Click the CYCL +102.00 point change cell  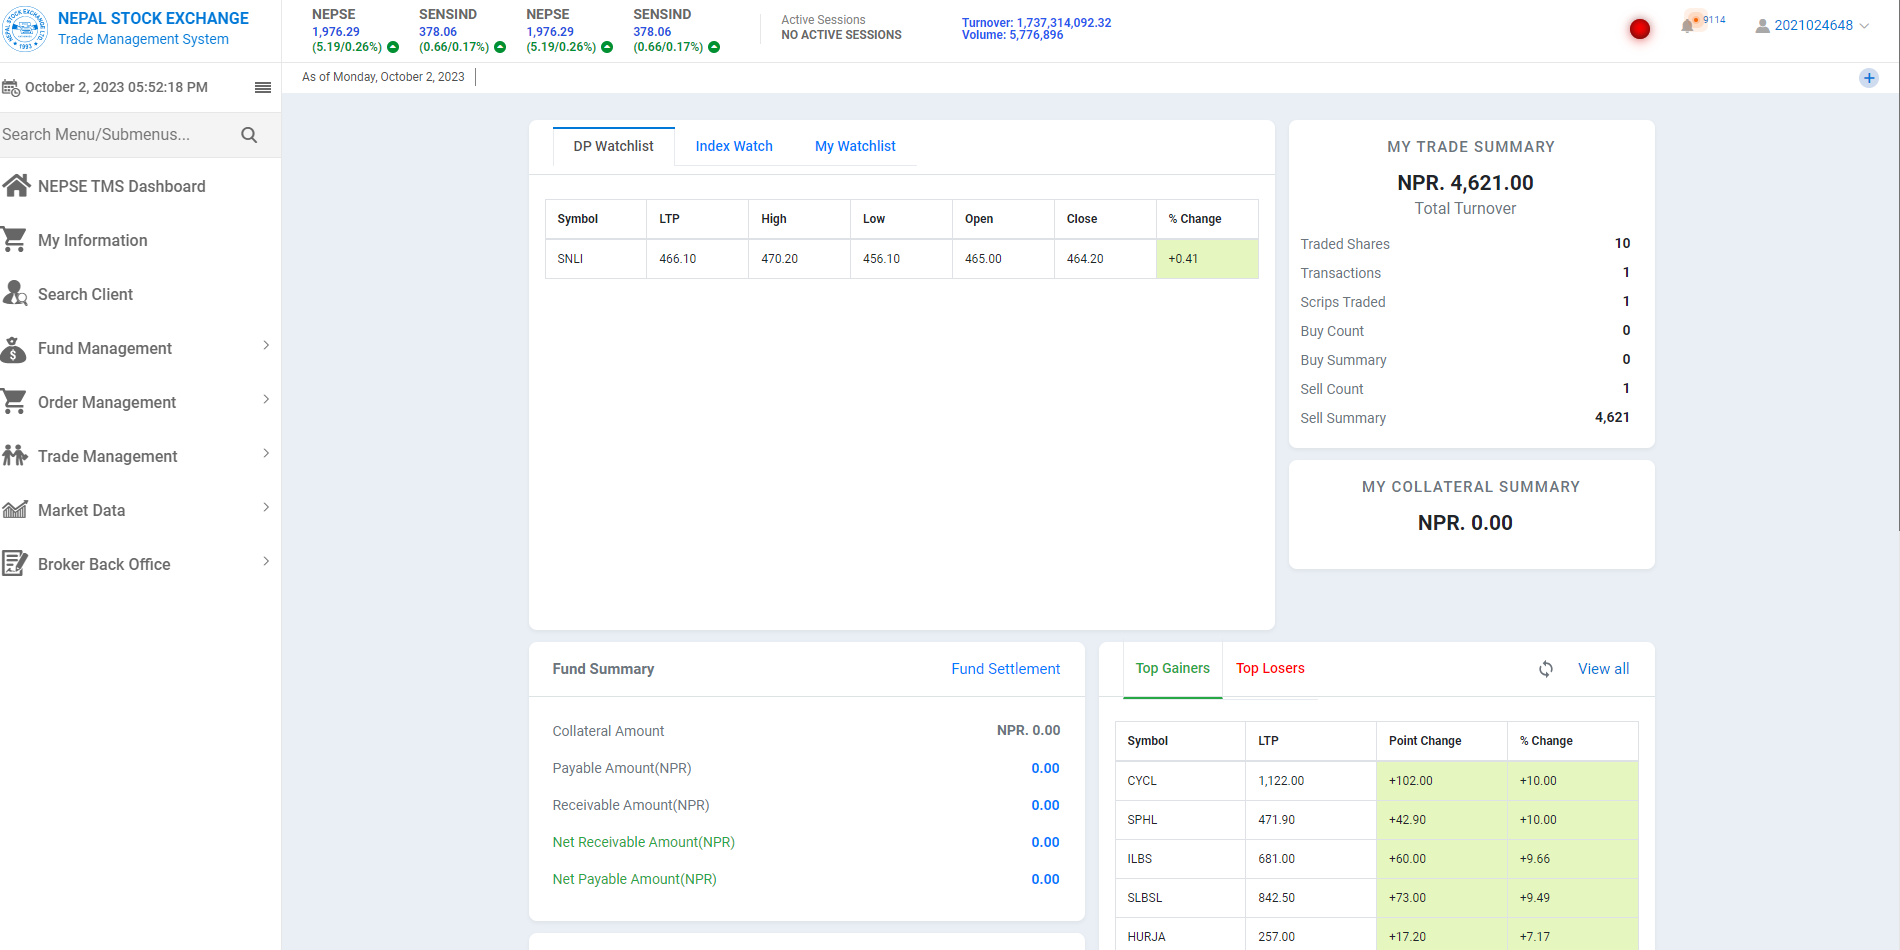[x=1442, y=781]
